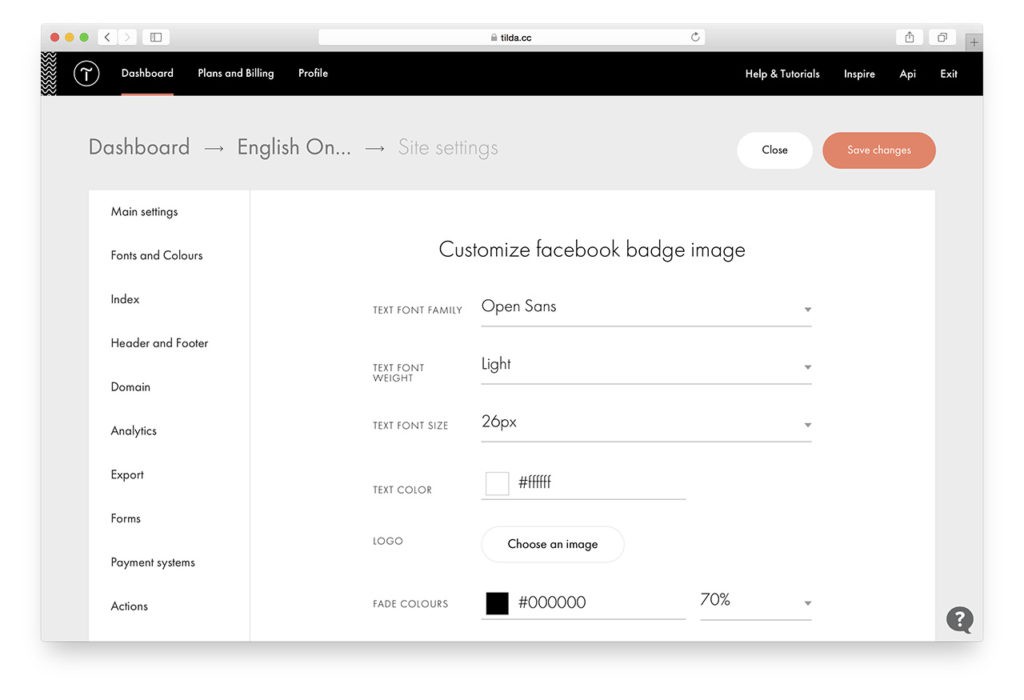
Task: Click Choose an image button
Action: click(552, 544)
